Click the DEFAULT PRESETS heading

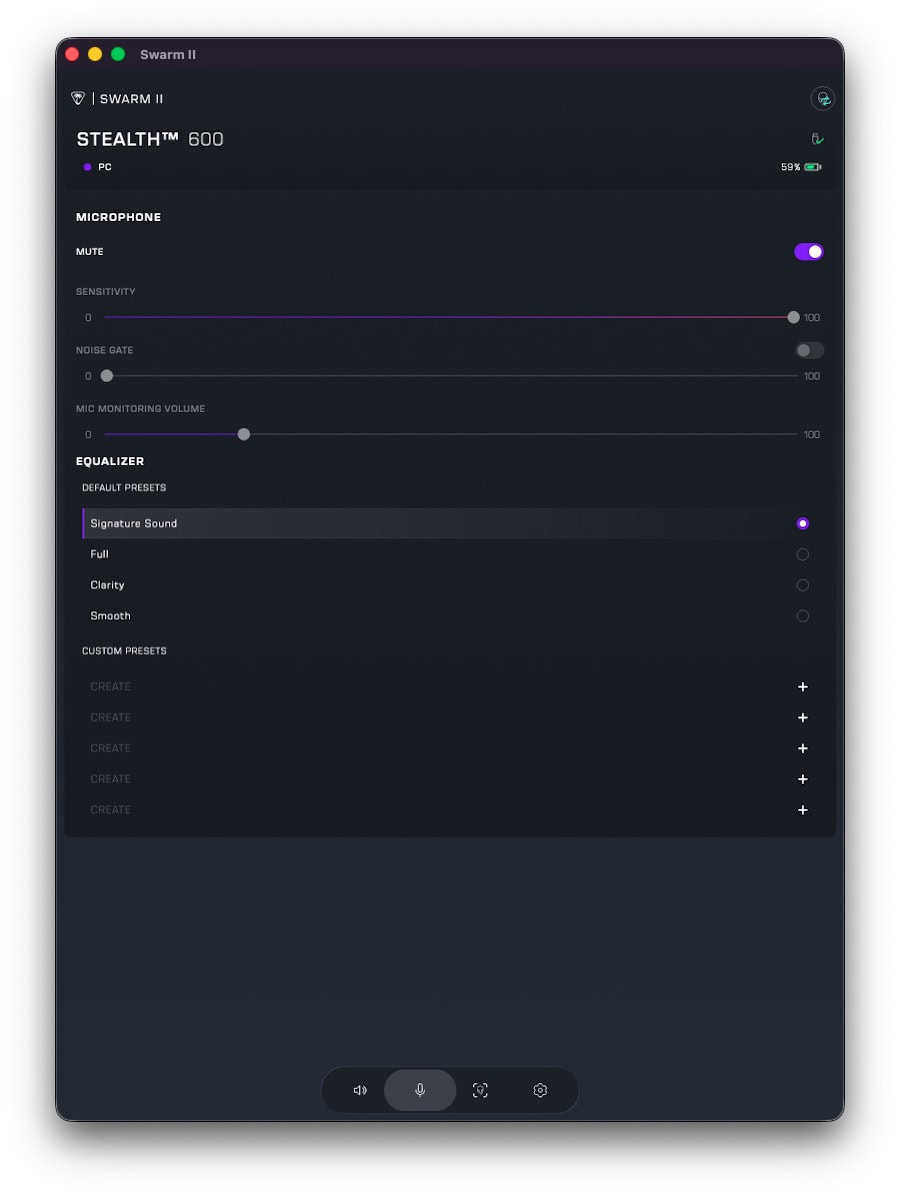[124, 488]
